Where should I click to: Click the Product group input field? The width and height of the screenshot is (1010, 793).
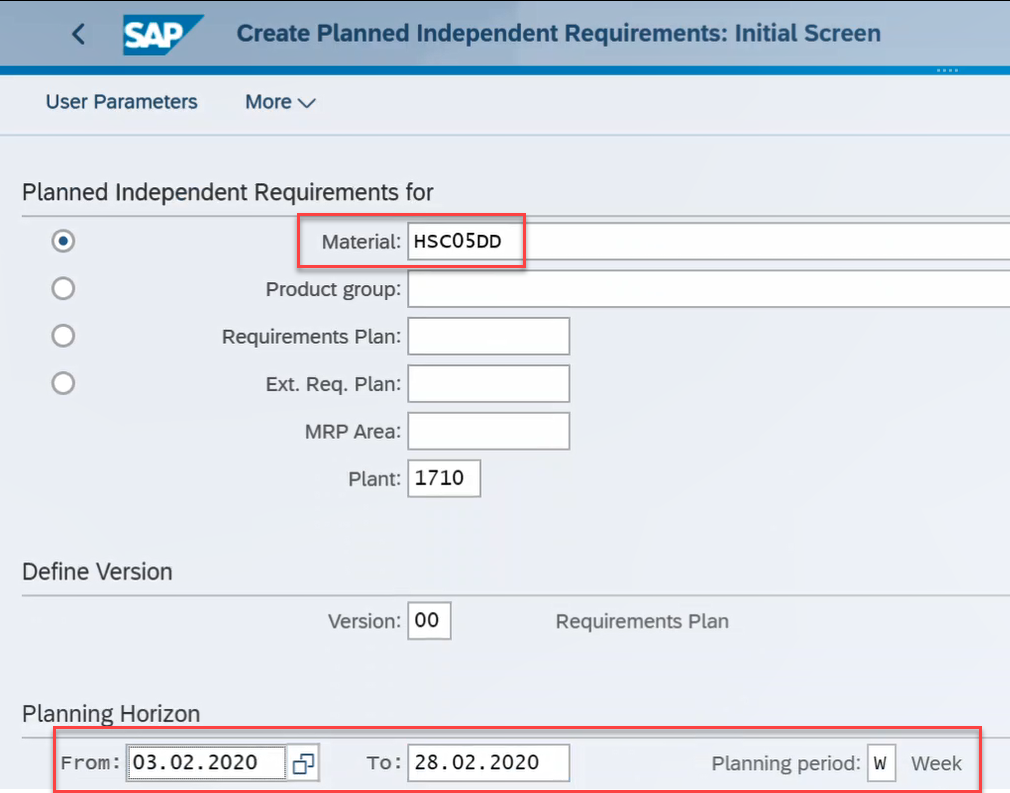(x=700, y=289)
